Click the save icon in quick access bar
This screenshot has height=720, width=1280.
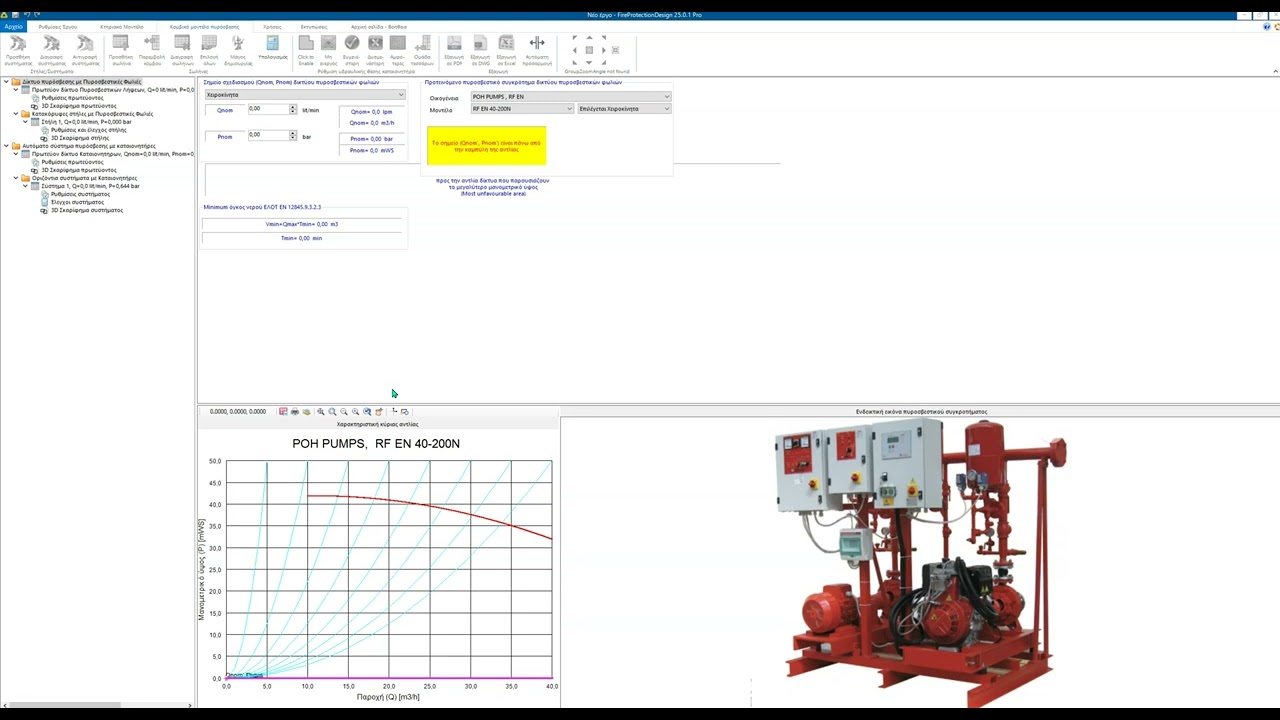[15, 15]
